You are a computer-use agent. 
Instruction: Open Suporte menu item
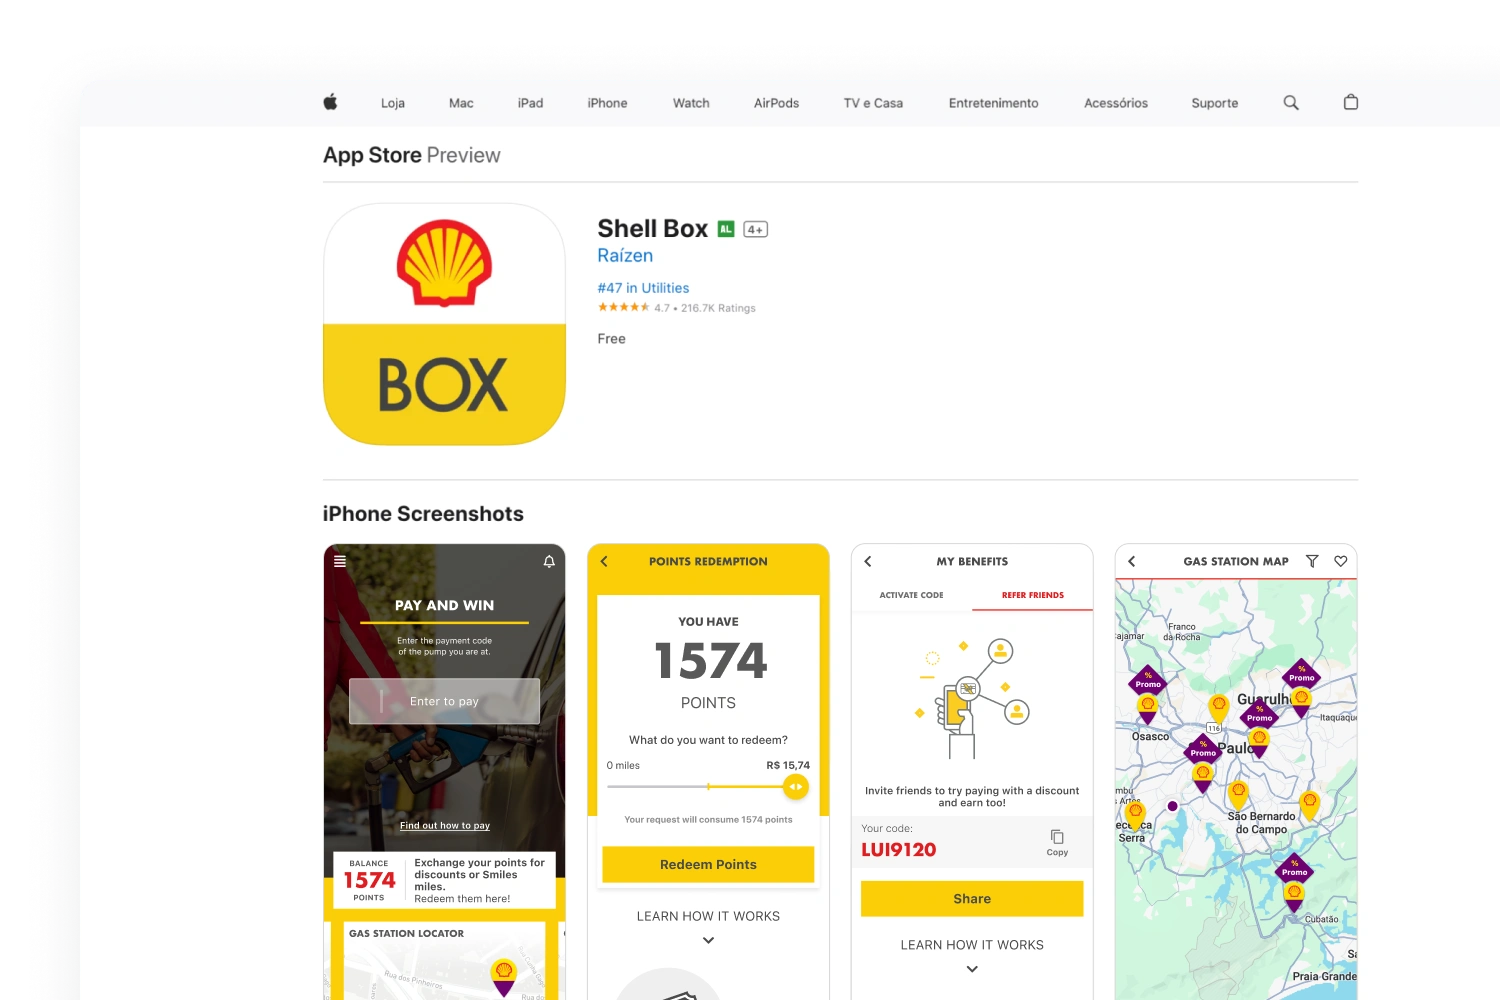point(1214,103)
